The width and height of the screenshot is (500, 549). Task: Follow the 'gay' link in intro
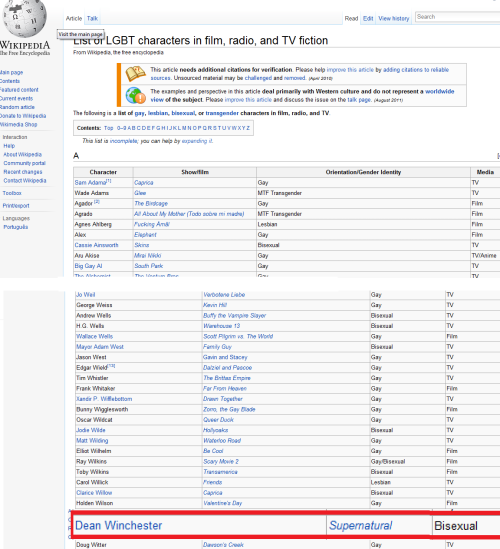coord(139,113)
